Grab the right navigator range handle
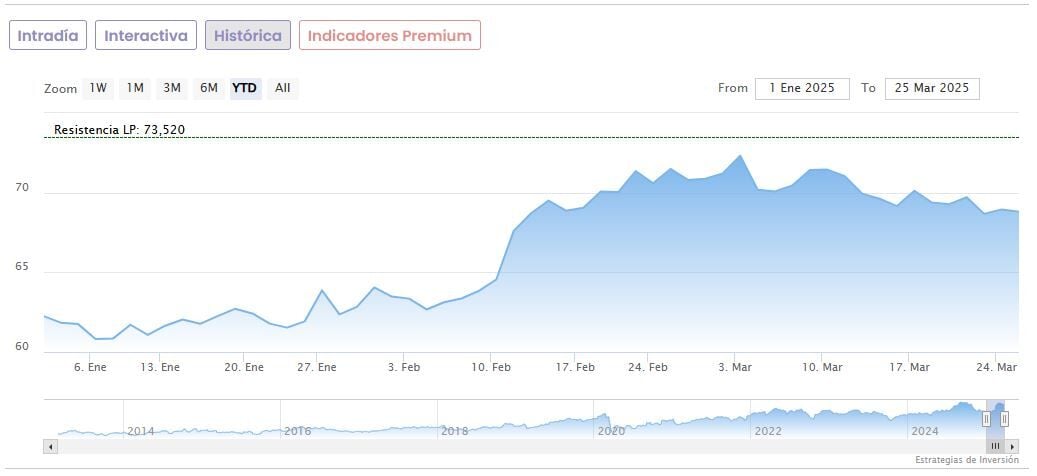1037x476 pixels. tap(1004, 419)
